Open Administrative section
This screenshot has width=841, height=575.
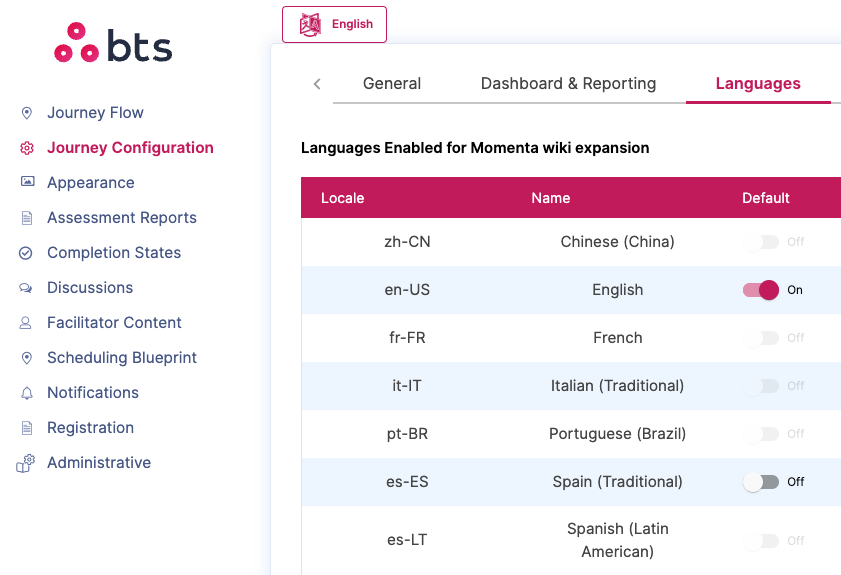point(99,463)
